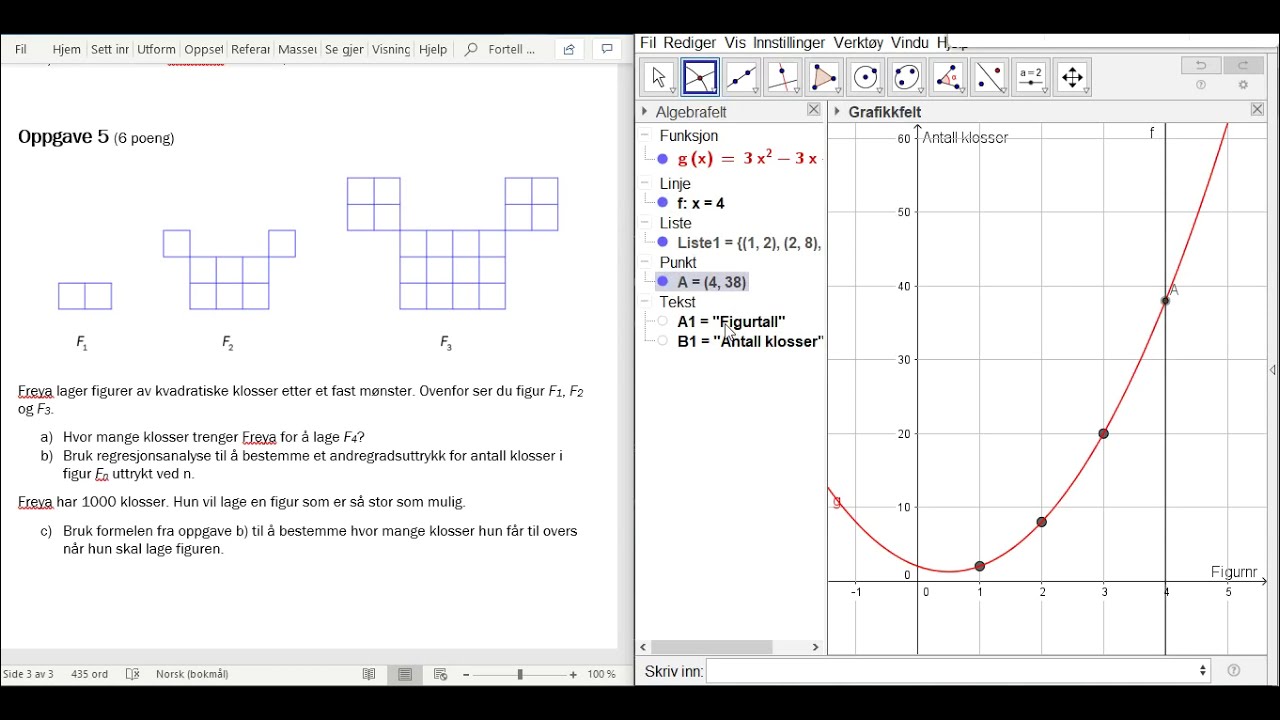
Task: Collapse the Tekst group
Action: 646,301
